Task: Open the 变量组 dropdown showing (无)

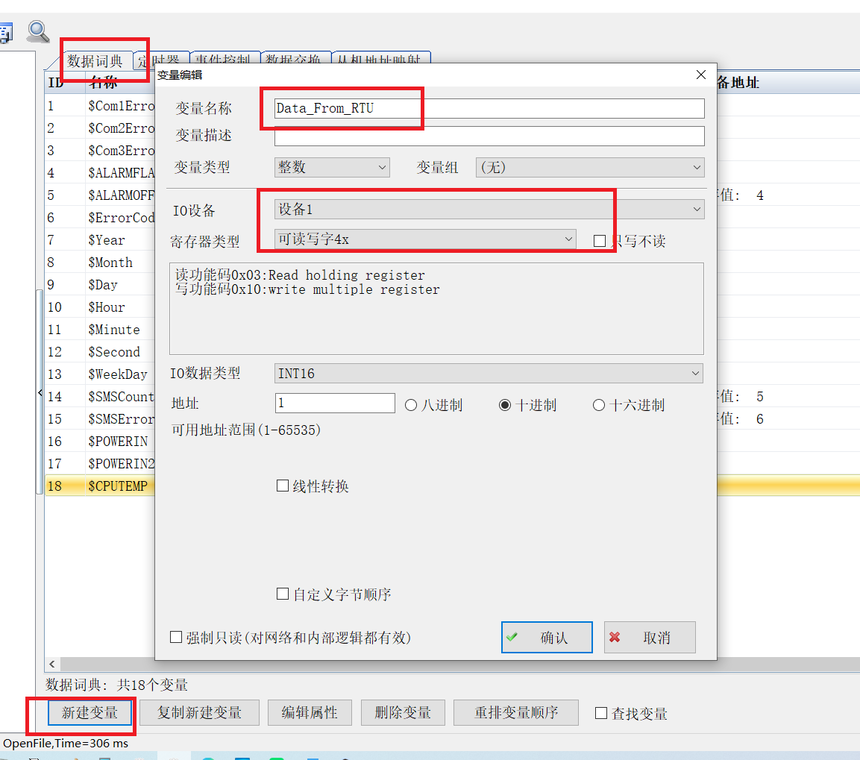Action: (590, 167)
